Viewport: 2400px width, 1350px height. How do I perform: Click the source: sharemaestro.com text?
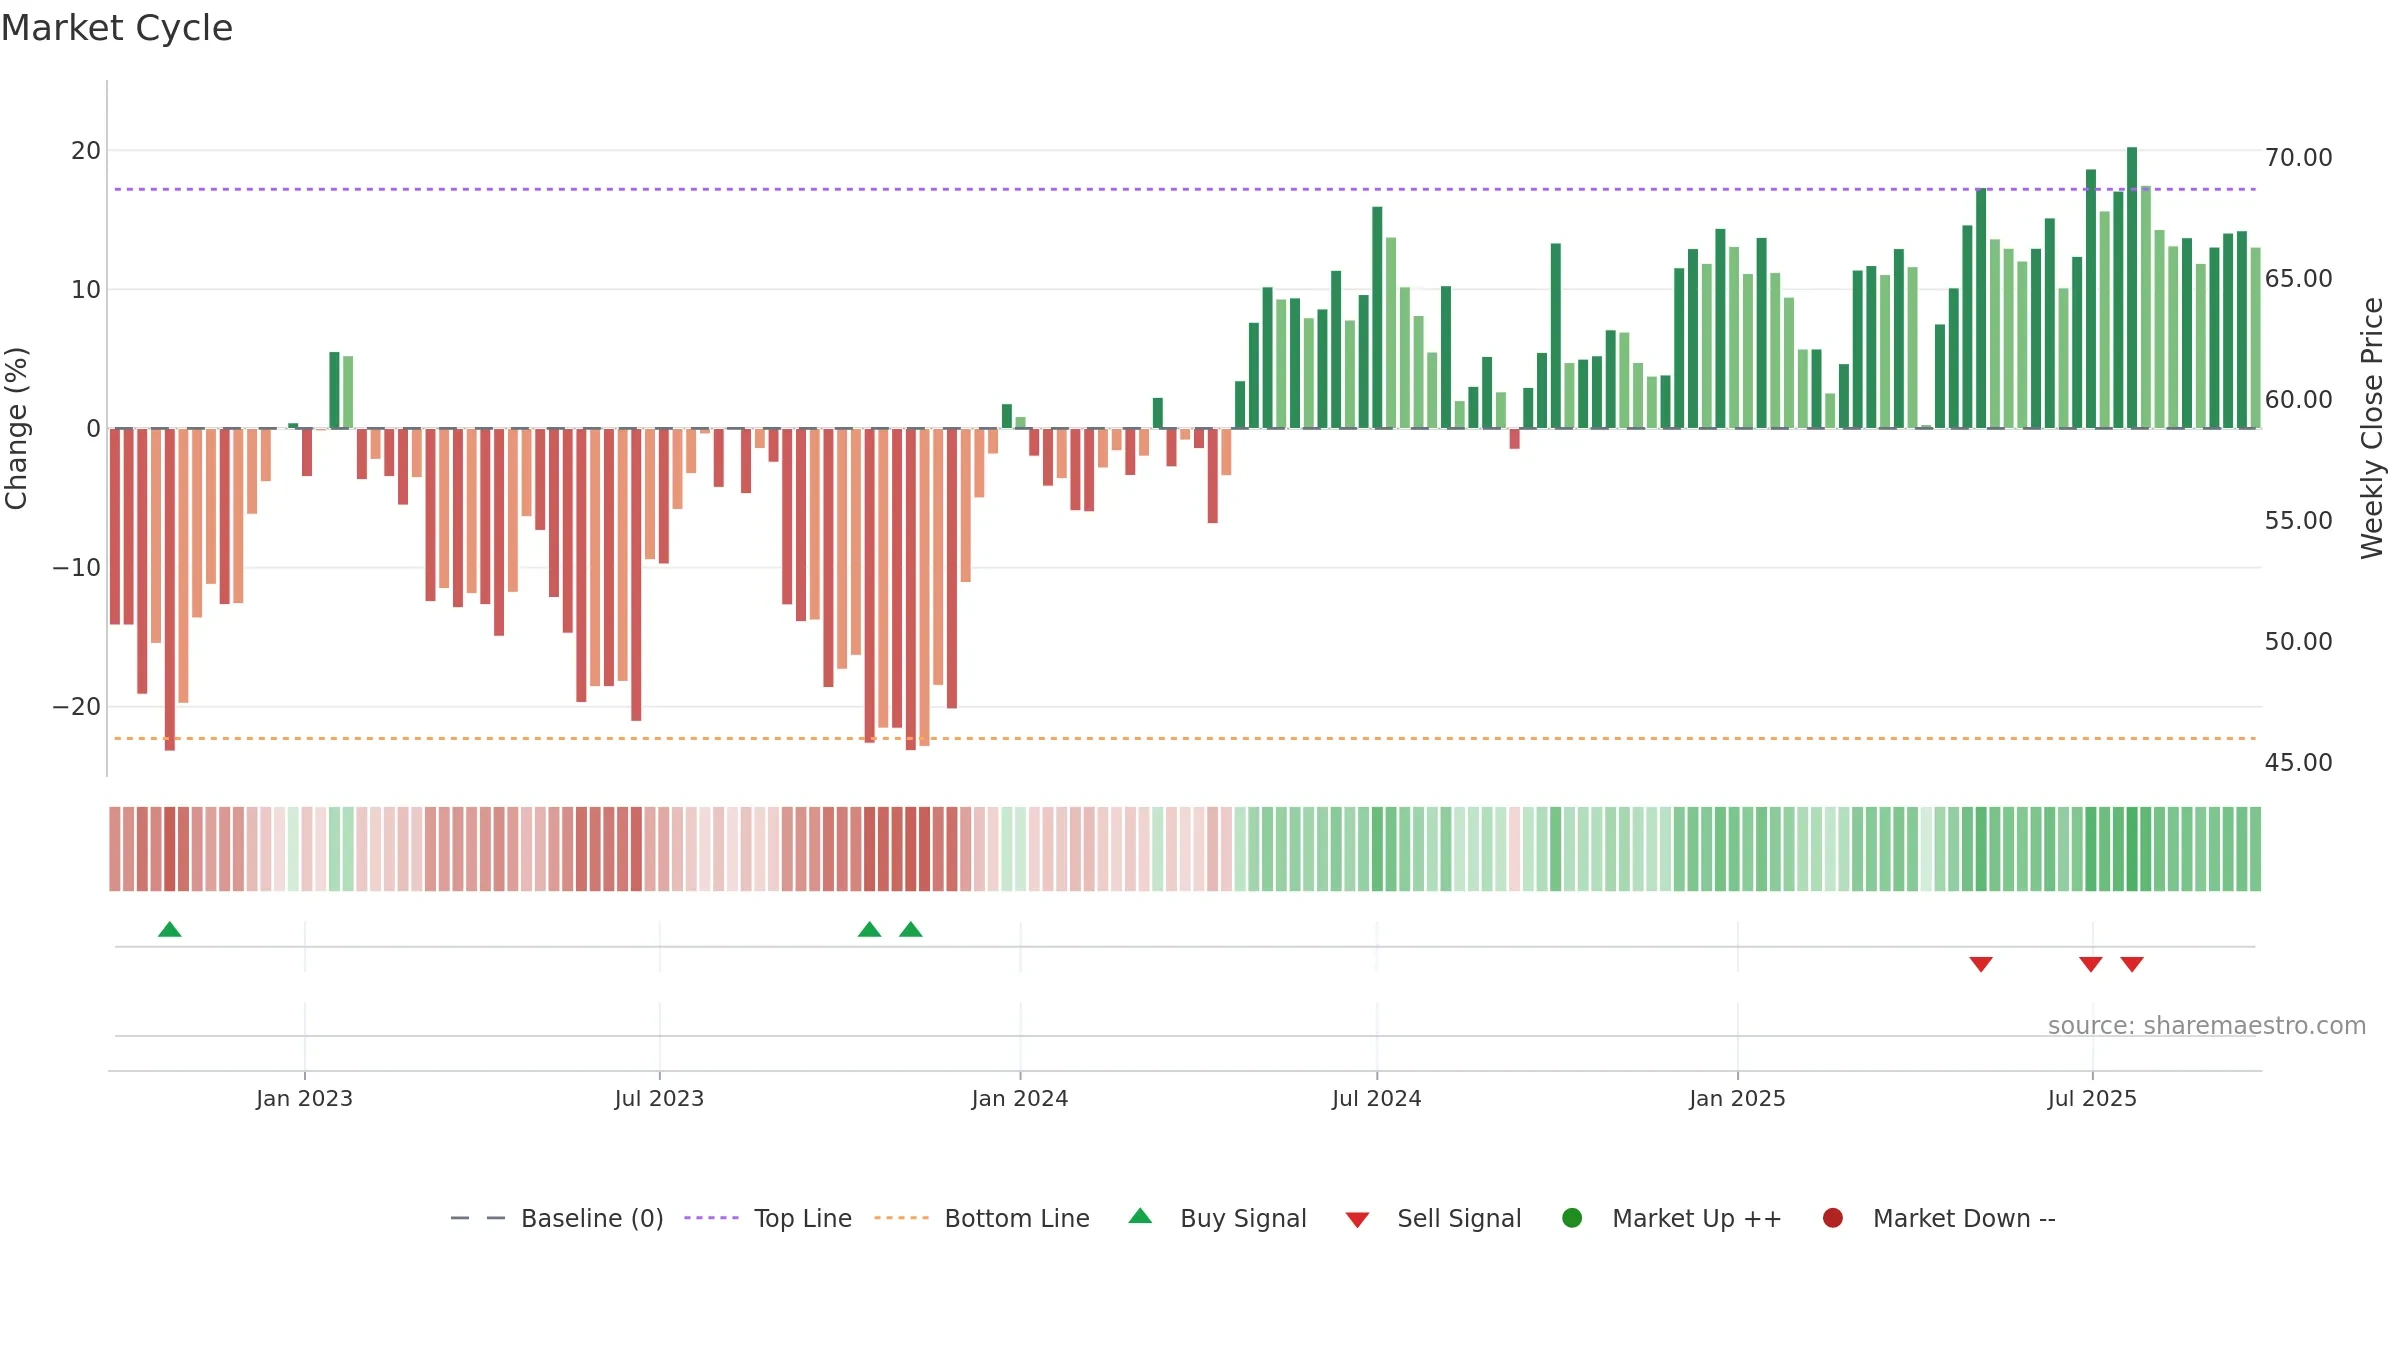(x=2207, y=1025)
